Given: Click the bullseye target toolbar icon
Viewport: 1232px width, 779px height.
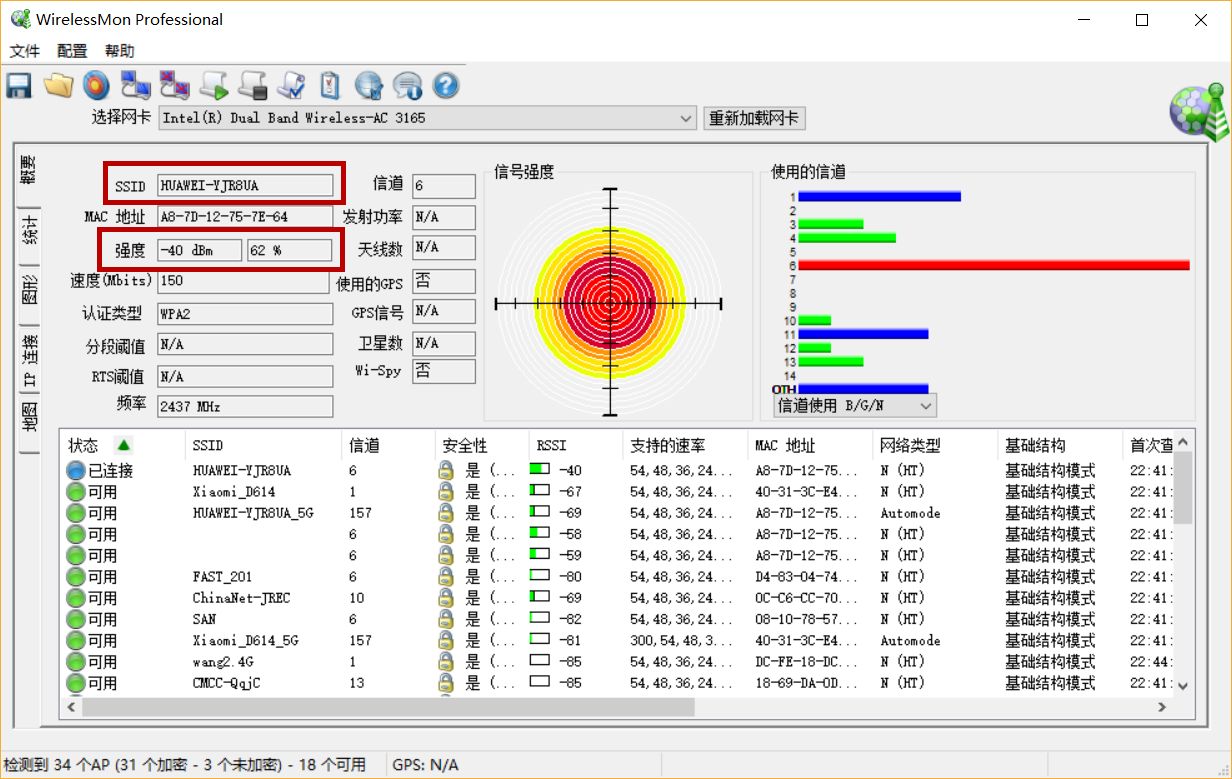Looking at the screenshot, I should point(96,86).
